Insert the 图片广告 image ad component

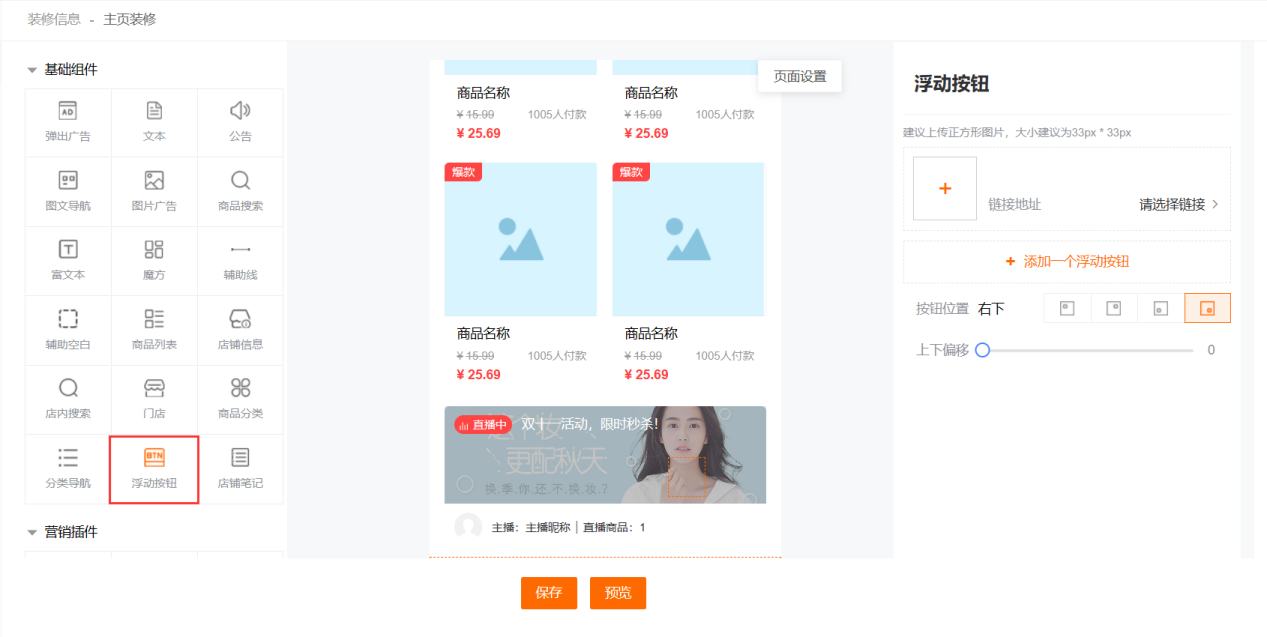coord(154,190)
